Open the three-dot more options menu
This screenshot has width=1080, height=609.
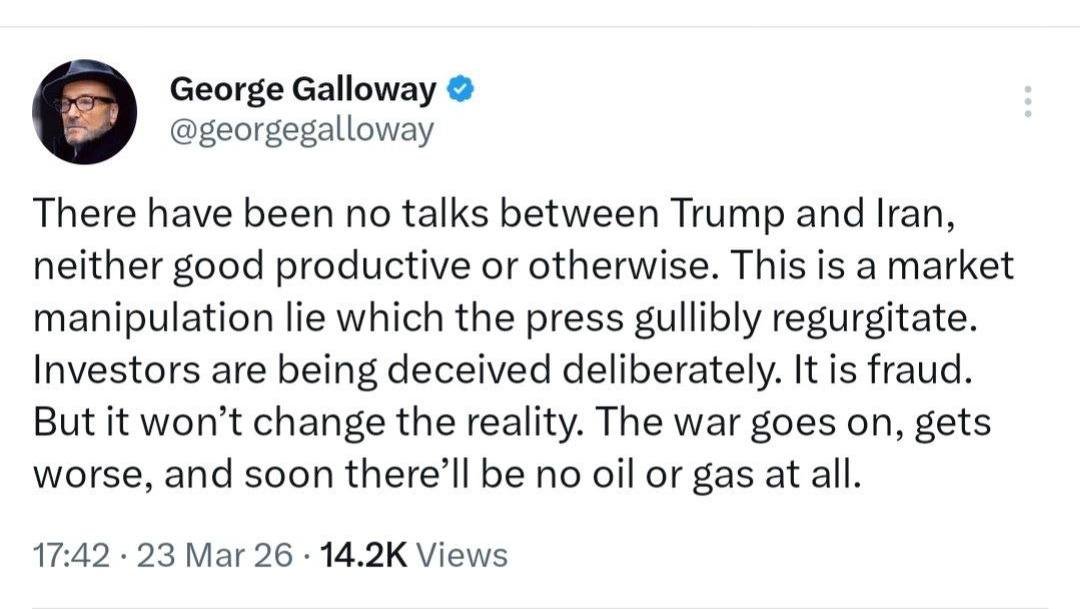(1027, 102)
